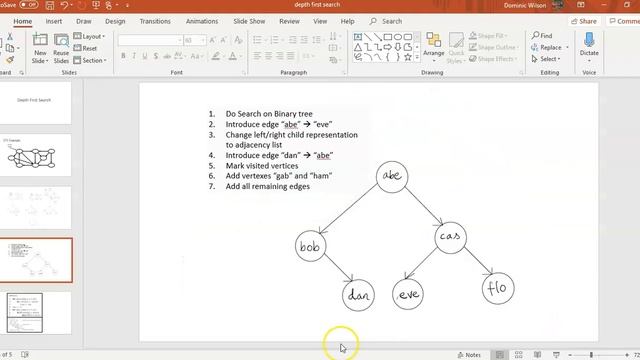Click the Search box in ribbon
Screen dimensions: 640x360
point(386,21)
